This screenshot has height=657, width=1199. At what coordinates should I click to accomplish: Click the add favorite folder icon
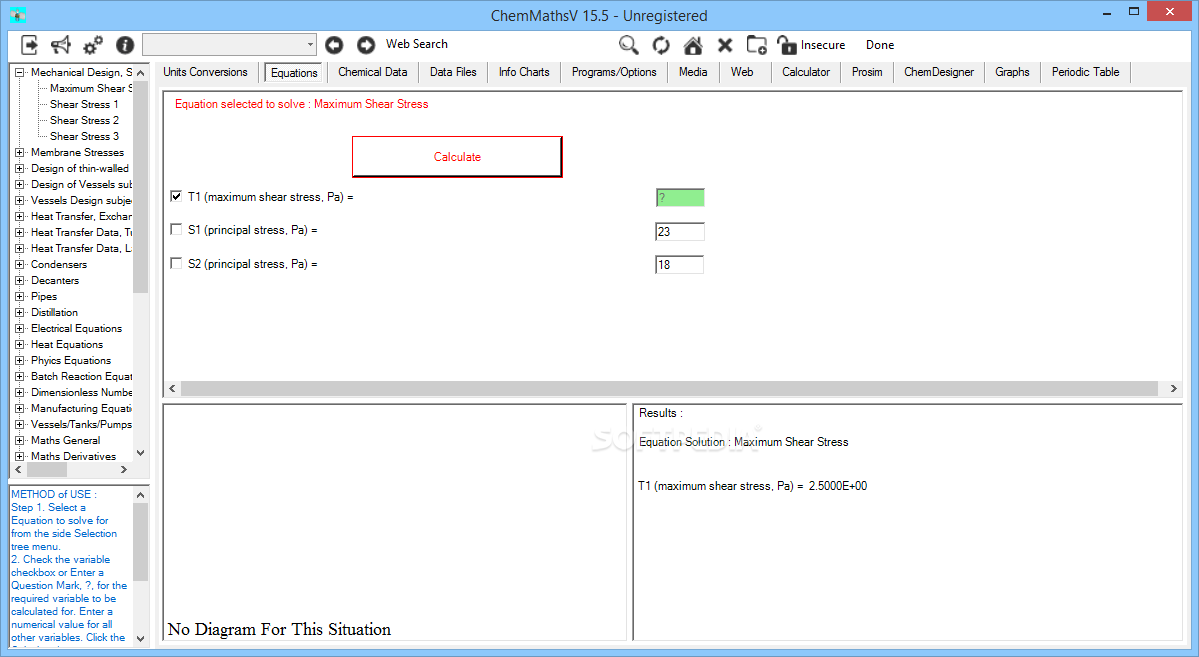pyautogui.click(x=756, y=45)
